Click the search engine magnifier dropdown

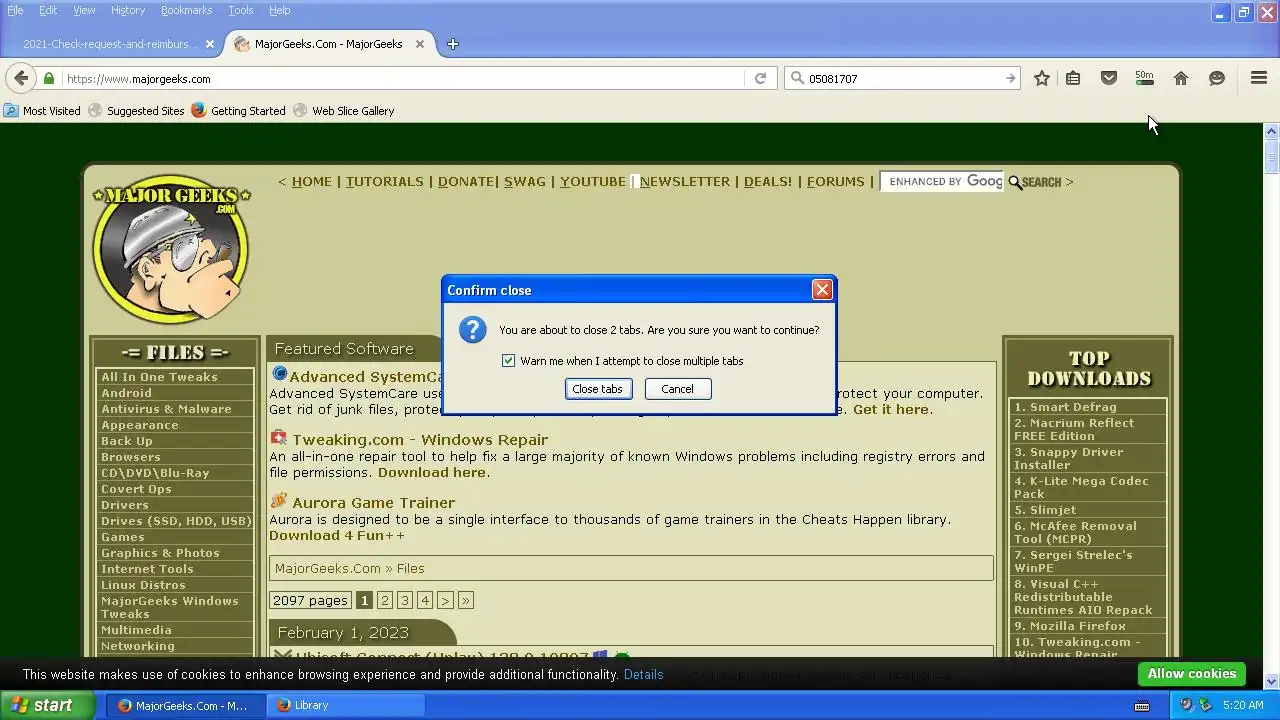click(x=797, y=78)
